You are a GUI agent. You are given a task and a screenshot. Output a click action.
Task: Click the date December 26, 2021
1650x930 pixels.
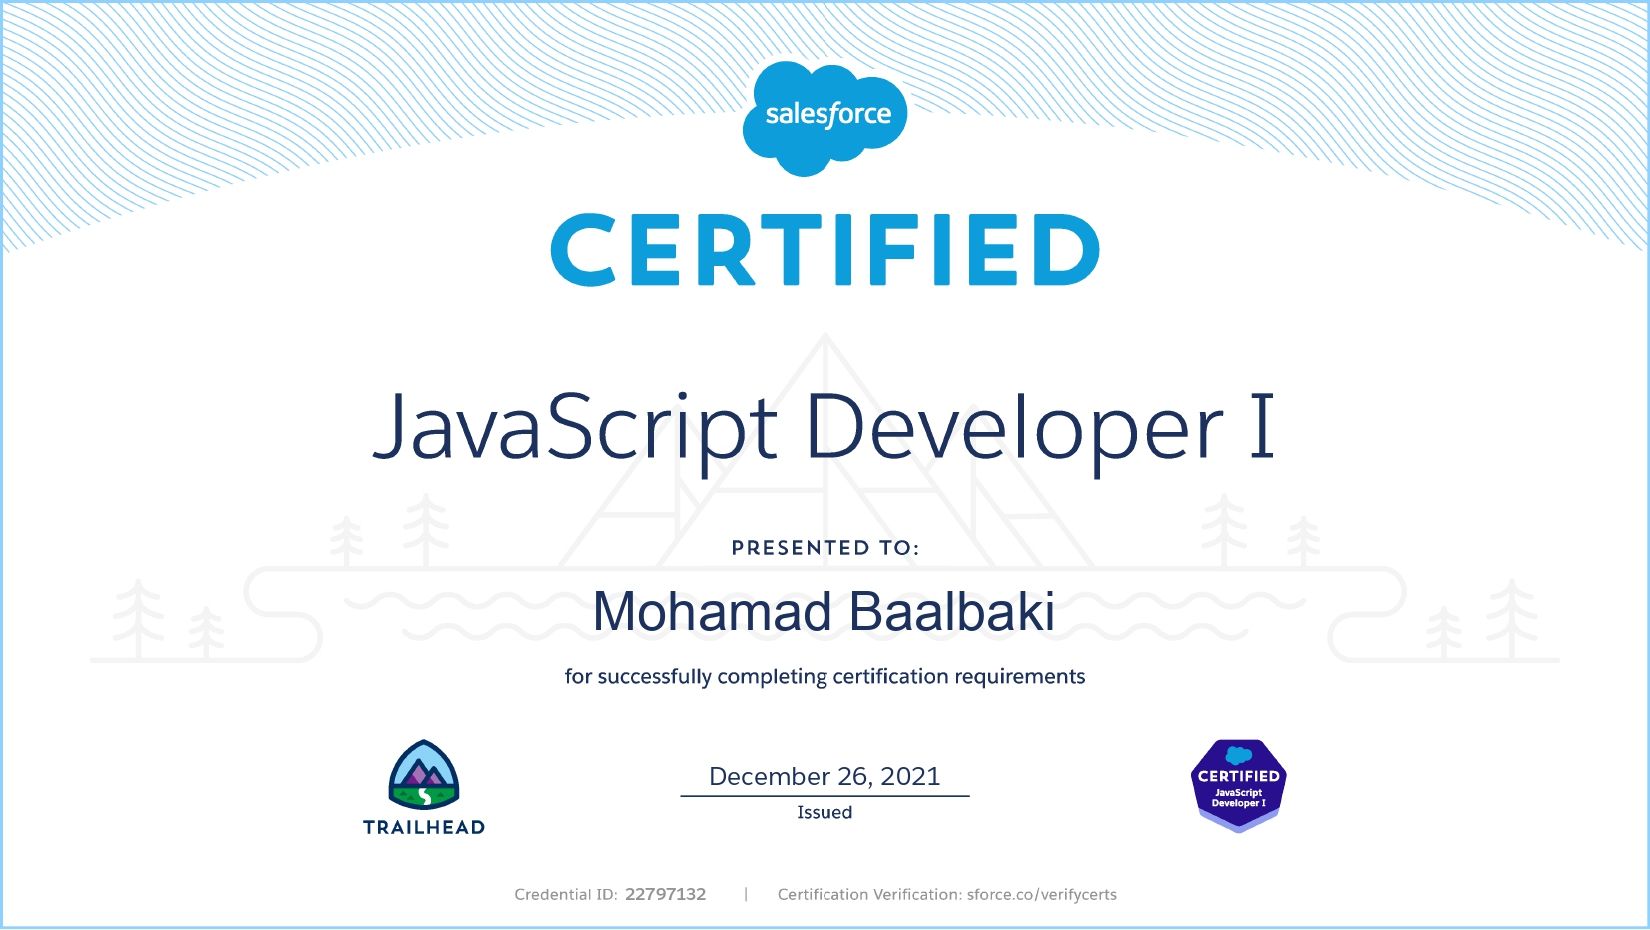pyautogui.click(x=825, y=776)
